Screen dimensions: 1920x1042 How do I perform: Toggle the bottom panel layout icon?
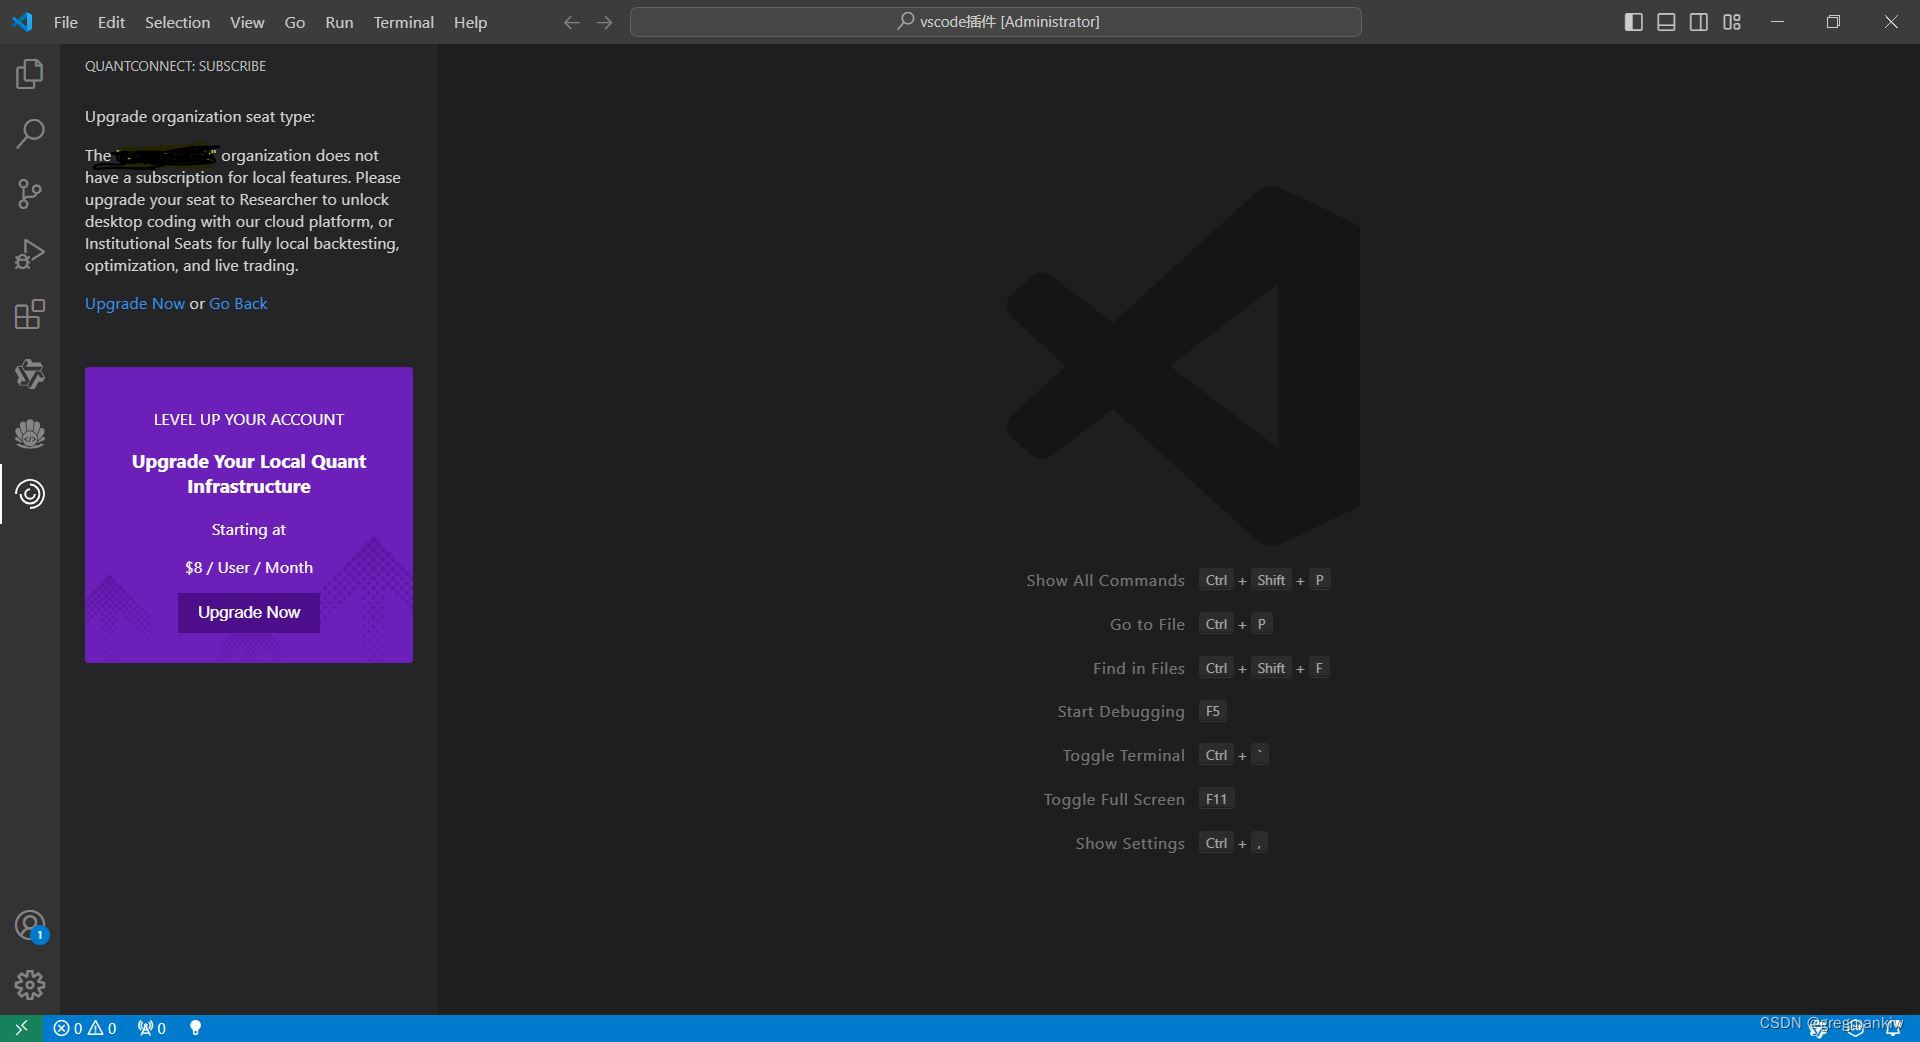[1666, 22]
